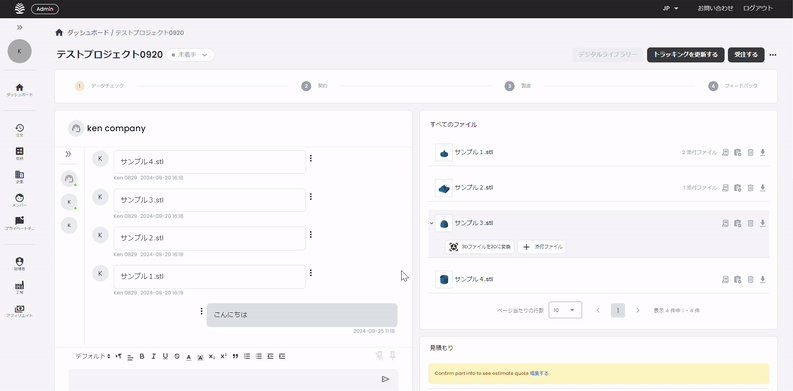
Task: Open the 企業 building sidebar icon
Action: coord(19,177)
